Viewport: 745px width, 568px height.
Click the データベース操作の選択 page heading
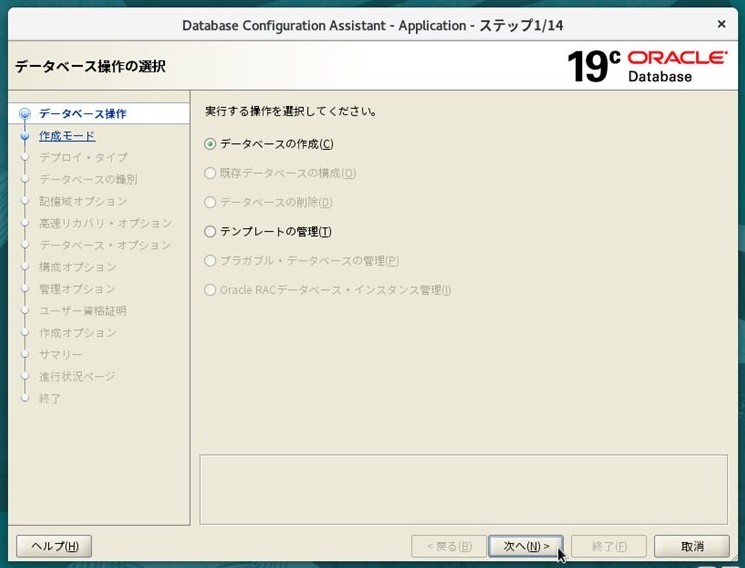click(91, 66)
